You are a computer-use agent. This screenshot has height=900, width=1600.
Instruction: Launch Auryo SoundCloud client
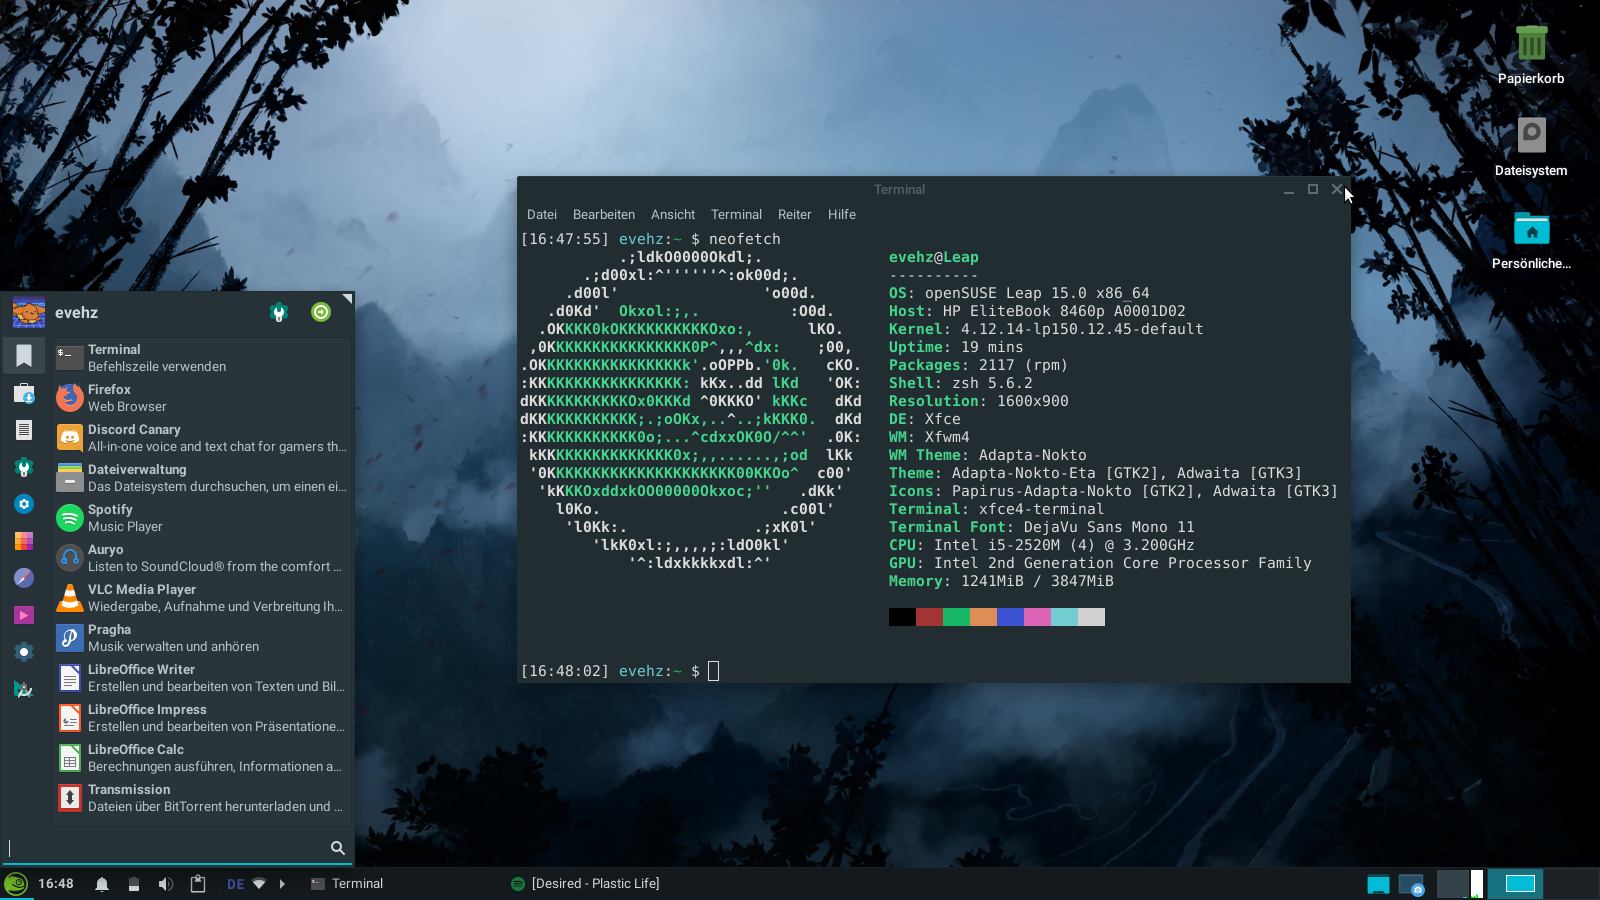[x=203, y=558]
